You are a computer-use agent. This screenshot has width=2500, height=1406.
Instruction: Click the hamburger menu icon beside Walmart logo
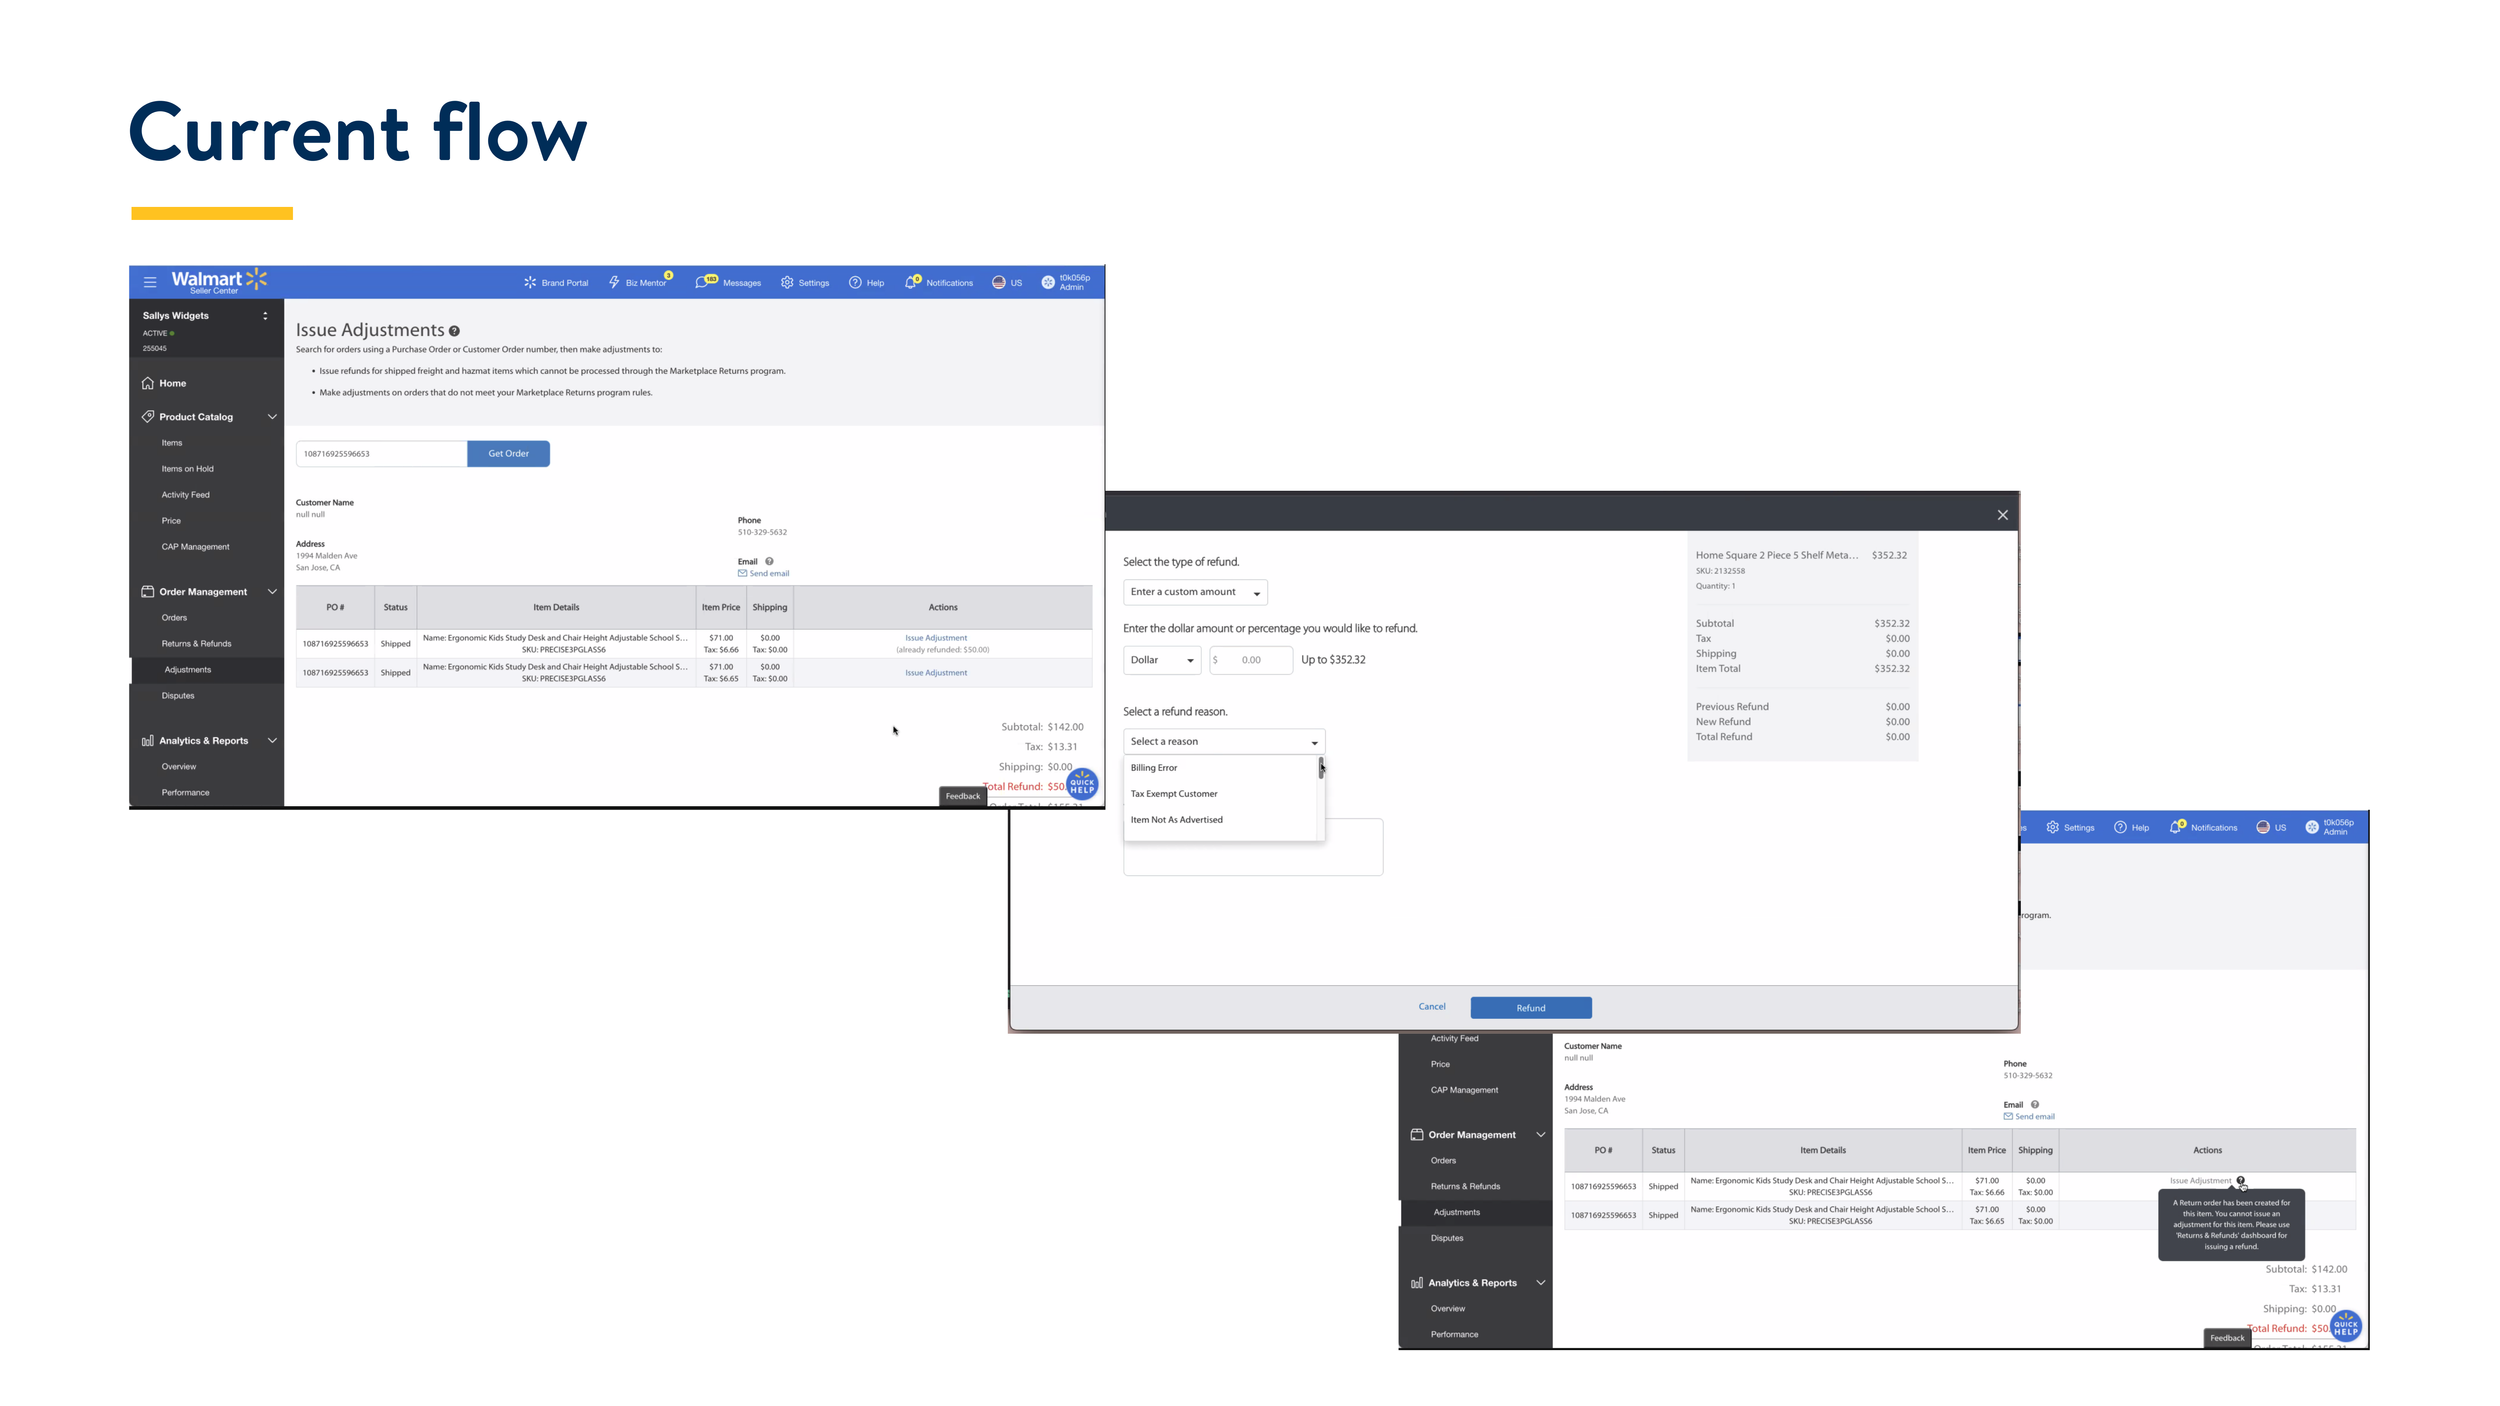coord(150,282)
